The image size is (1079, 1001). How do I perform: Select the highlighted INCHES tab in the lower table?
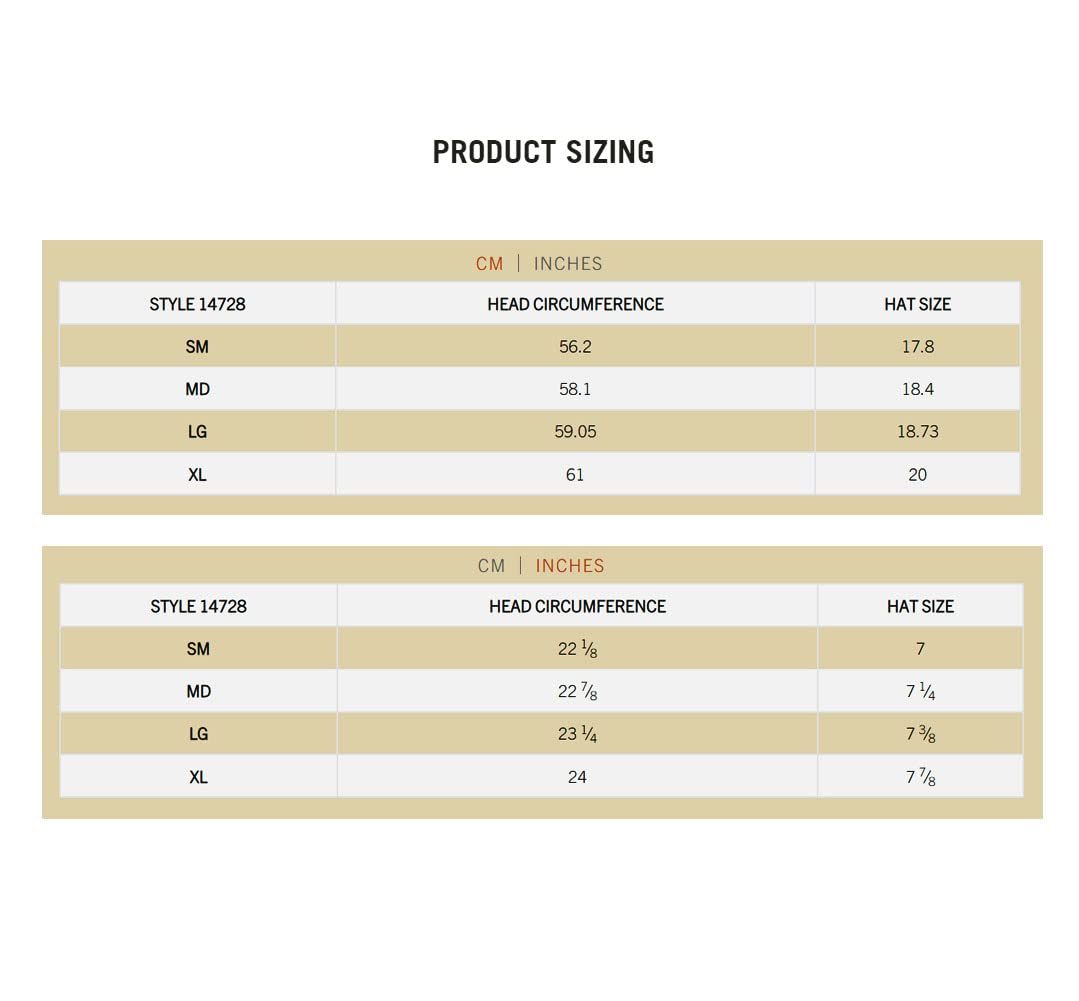click(x=570, y=566)
